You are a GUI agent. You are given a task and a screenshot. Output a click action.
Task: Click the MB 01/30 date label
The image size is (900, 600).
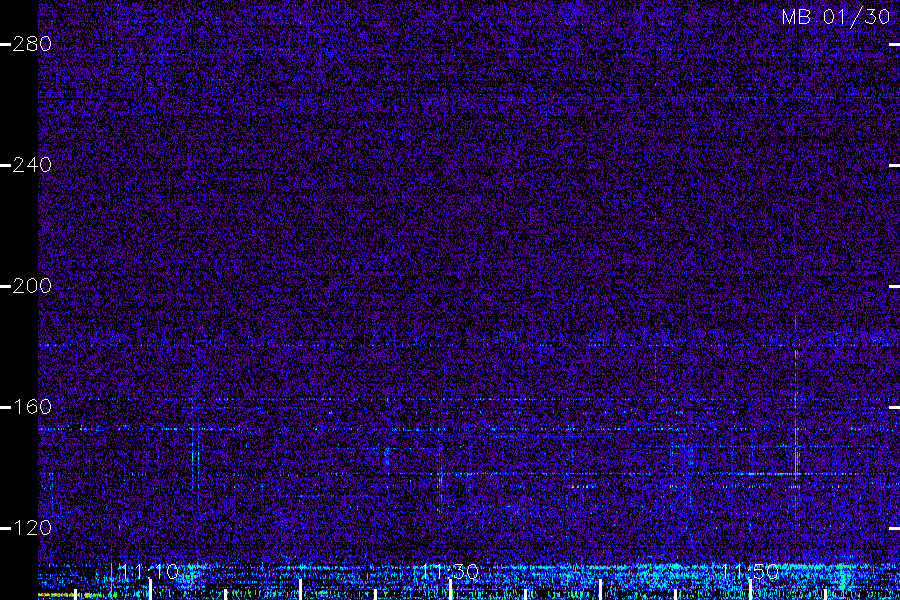tap(836, 17)
